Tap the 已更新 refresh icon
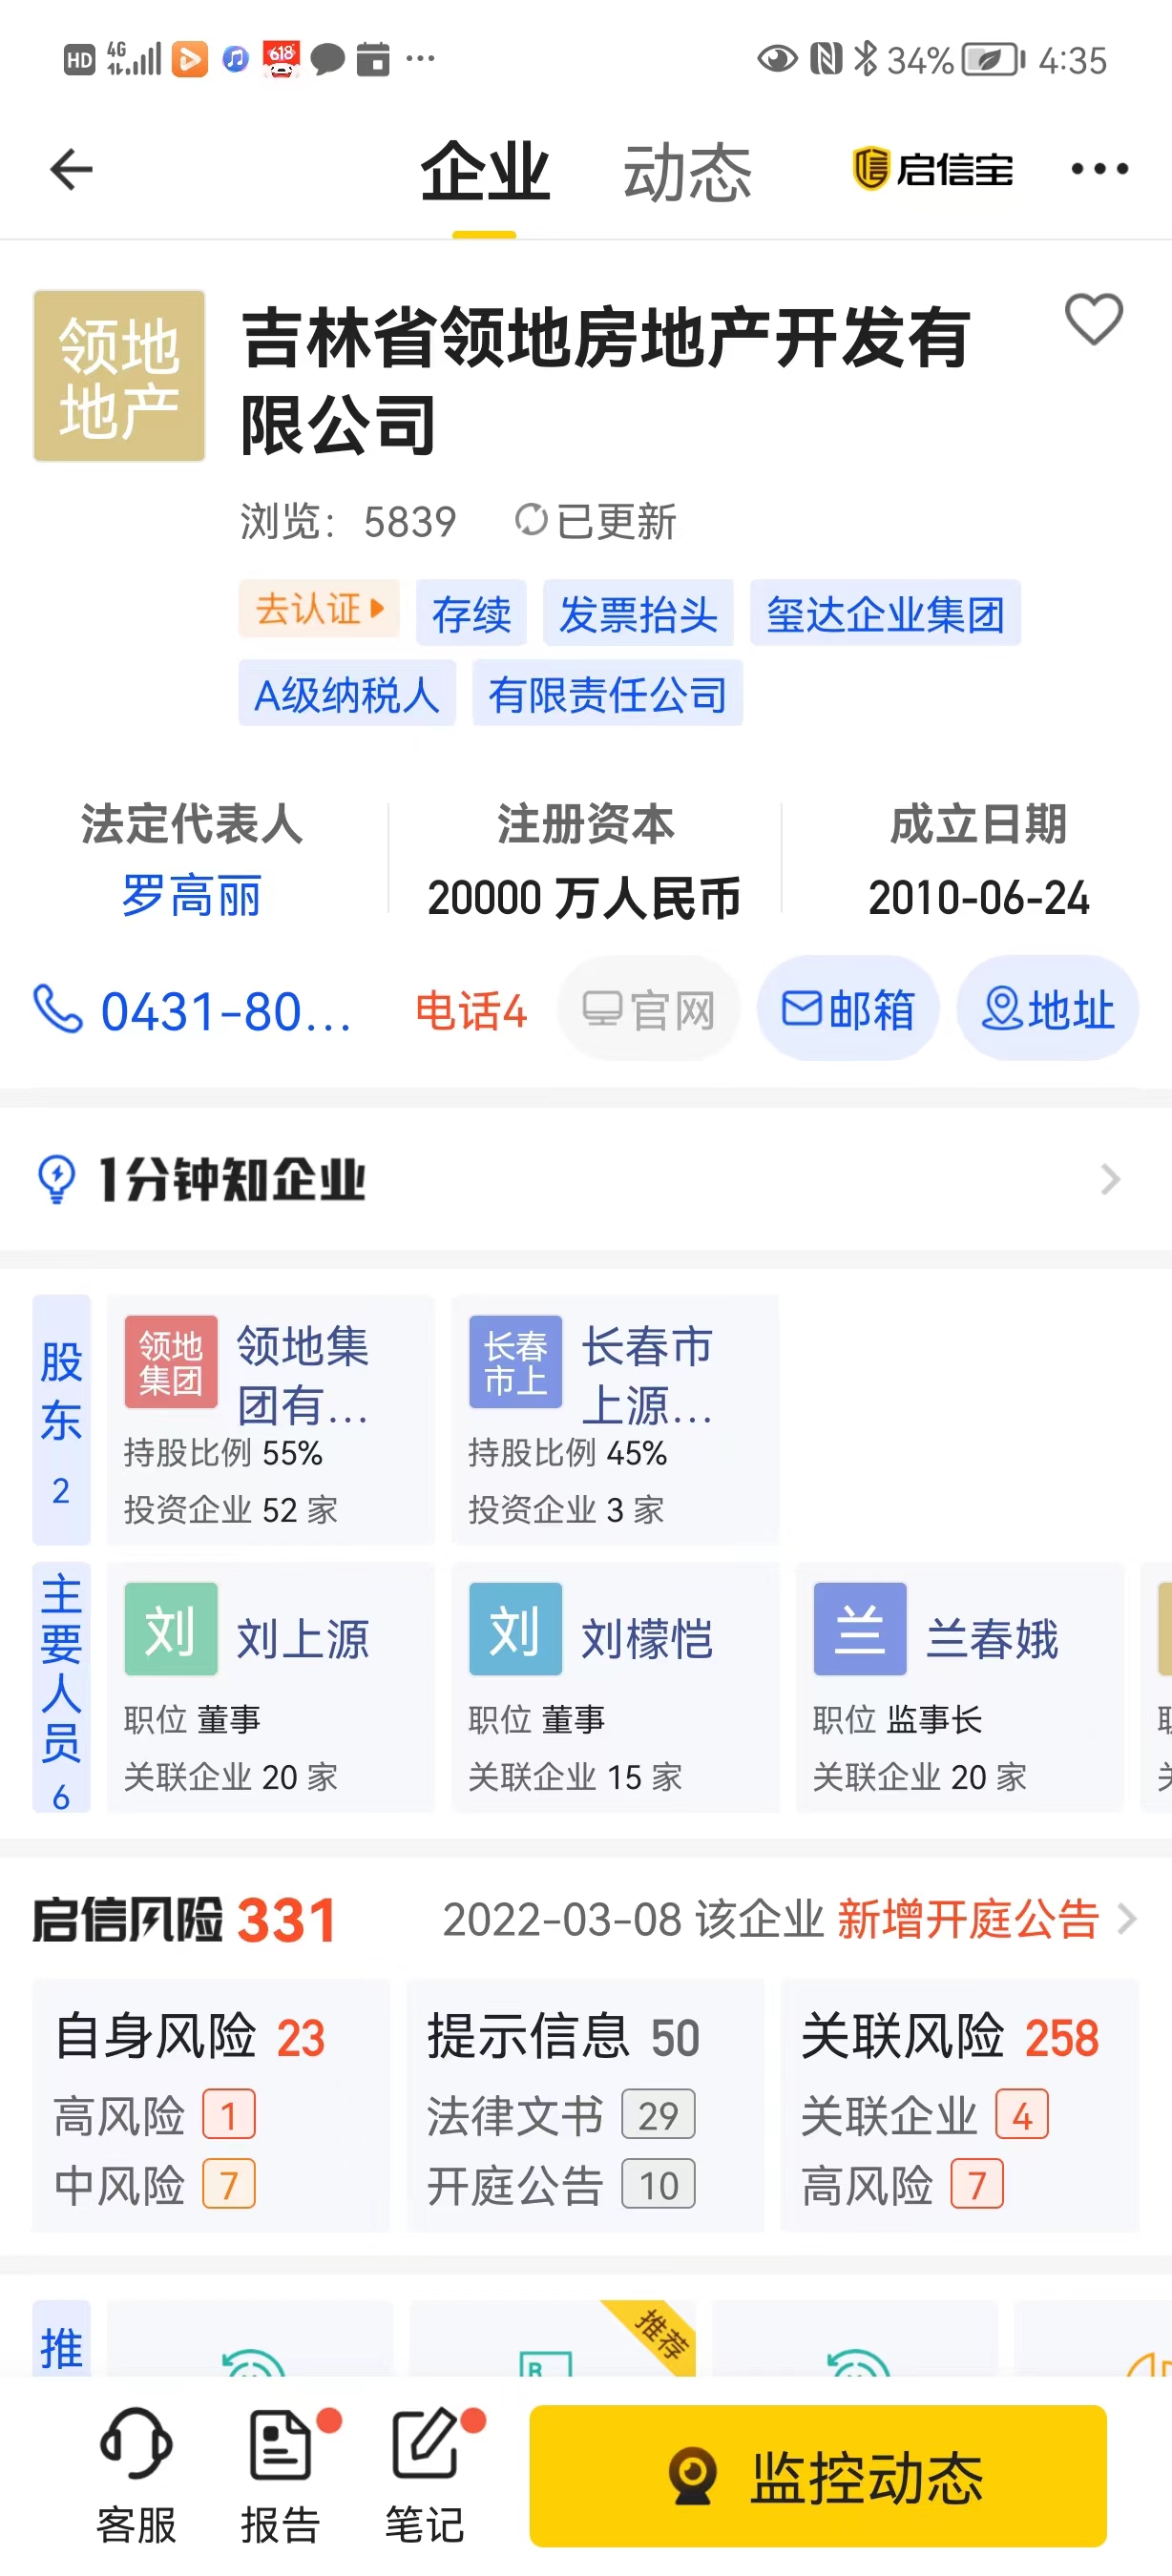The image size is (1172, 2576). pos(530,520)
